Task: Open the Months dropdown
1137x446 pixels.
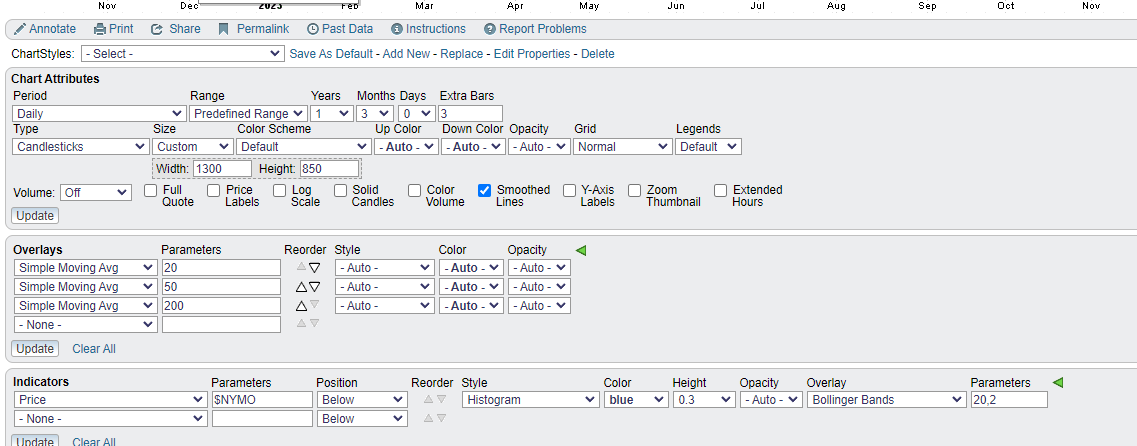Action: coord(375,113)
